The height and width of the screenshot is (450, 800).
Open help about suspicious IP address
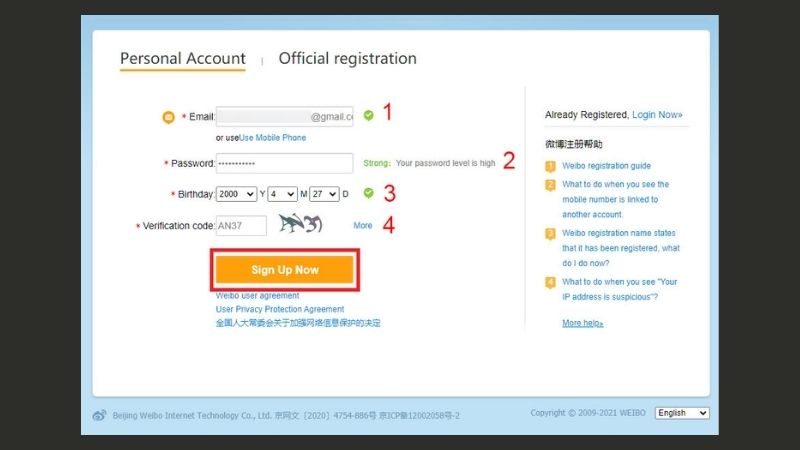[619, 289]
